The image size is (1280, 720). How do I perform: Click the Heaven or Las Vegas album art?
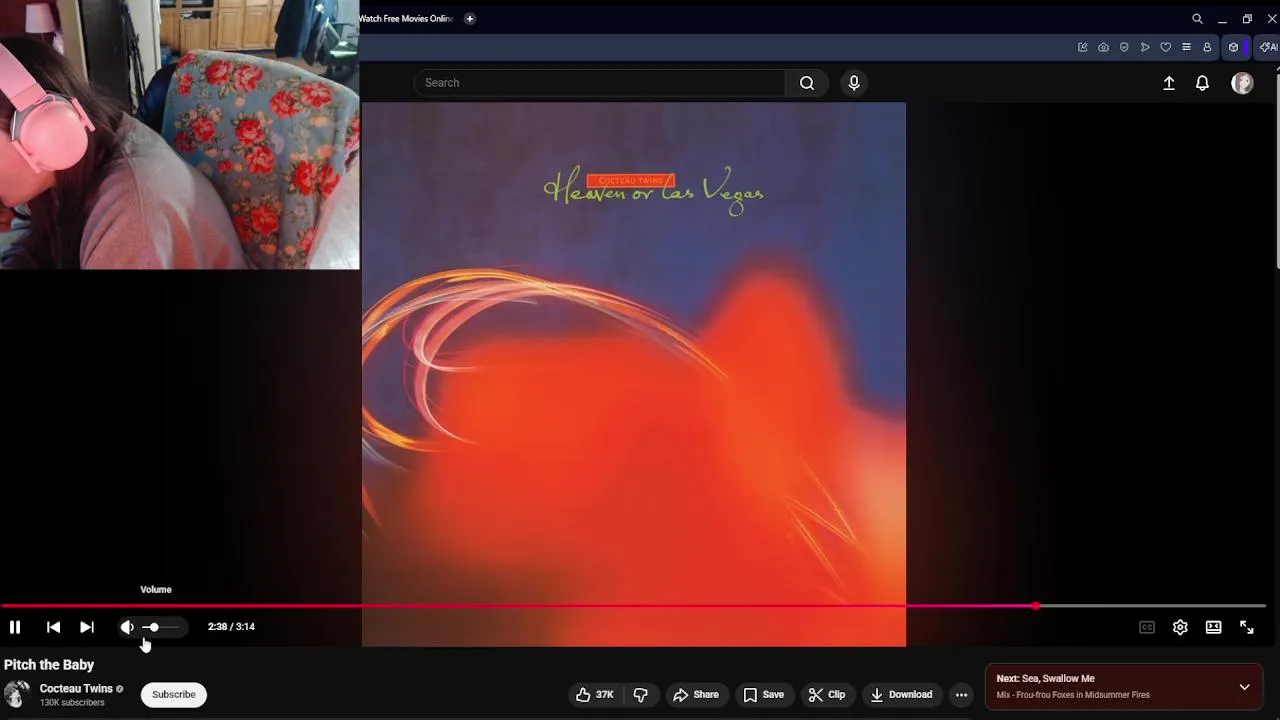coord(634,374)
